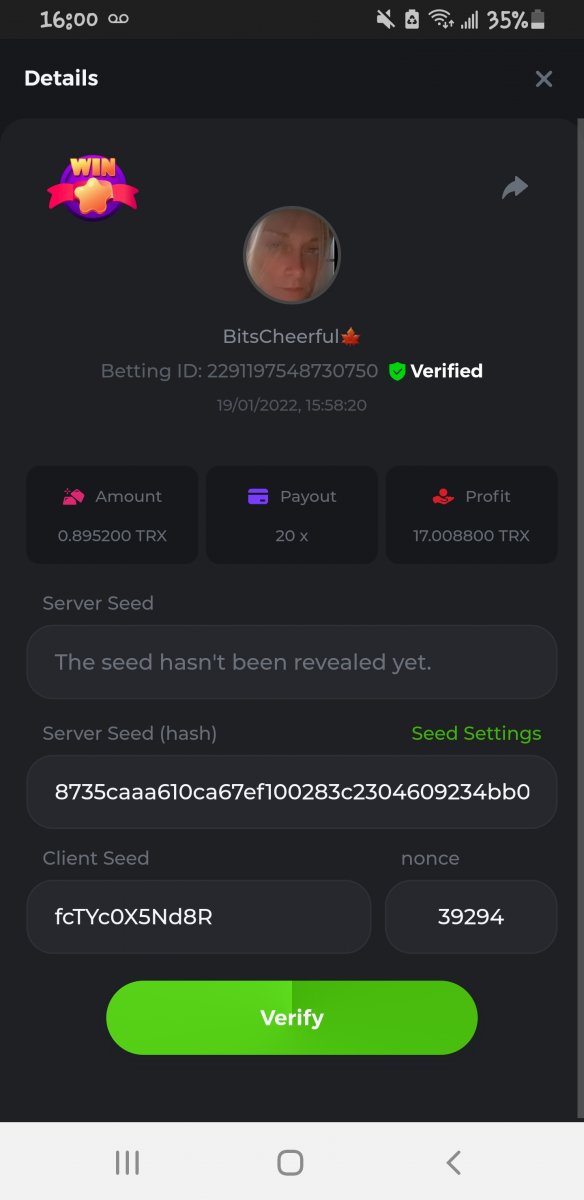Tap the Betting ID number
Viewport: 584px width, 1200px height.
tap(293, 371)
